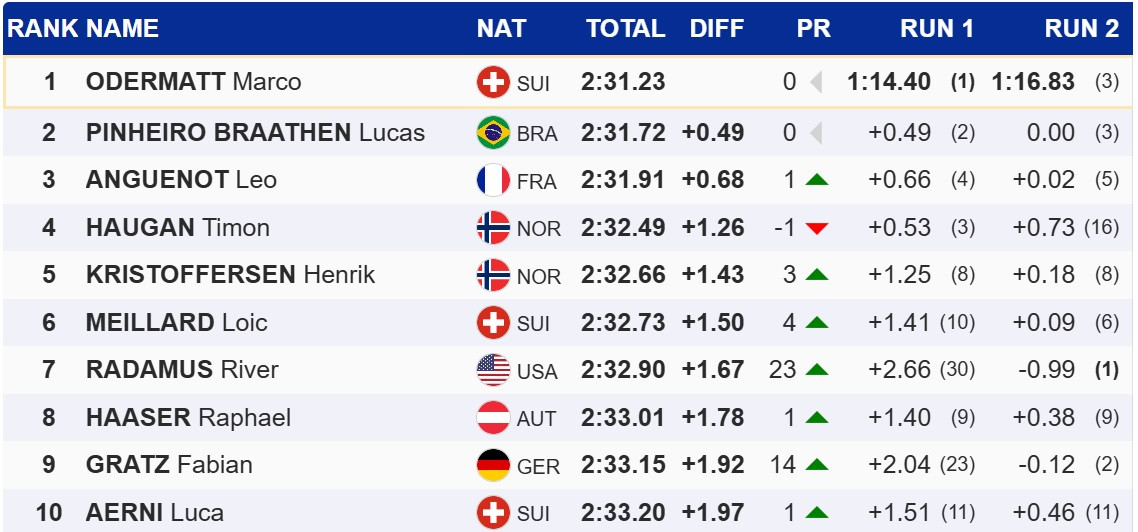Click the USA flag icon

pyautogui.click(x=493, y=370)
